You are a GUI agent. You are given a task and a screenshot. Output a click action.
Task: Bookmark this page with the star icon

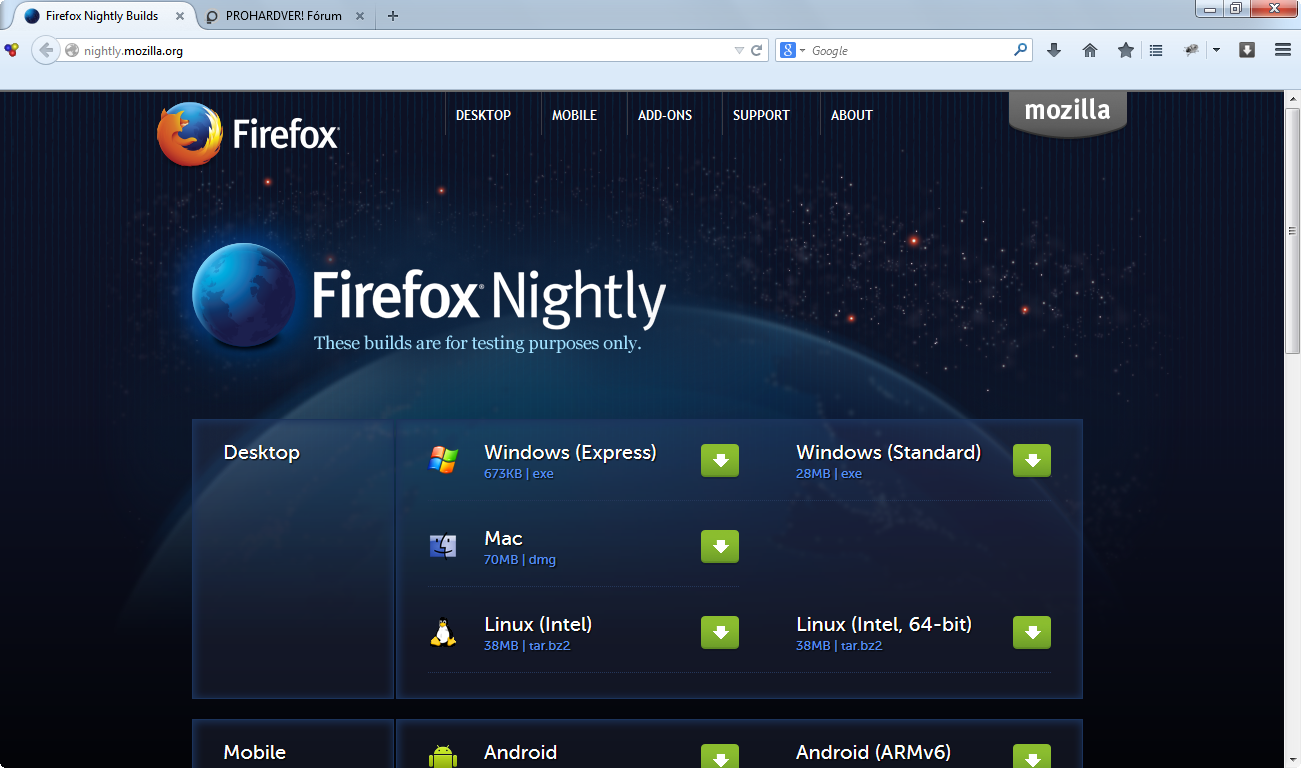point(1126,50)
